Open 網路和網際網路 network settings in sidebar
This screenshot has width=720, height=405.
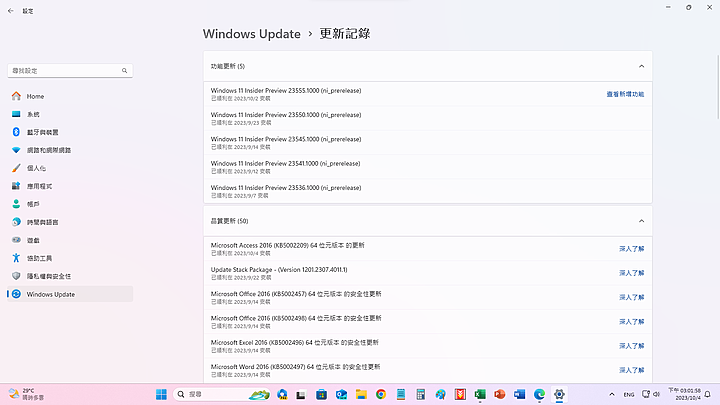click(x=70, y=150)
